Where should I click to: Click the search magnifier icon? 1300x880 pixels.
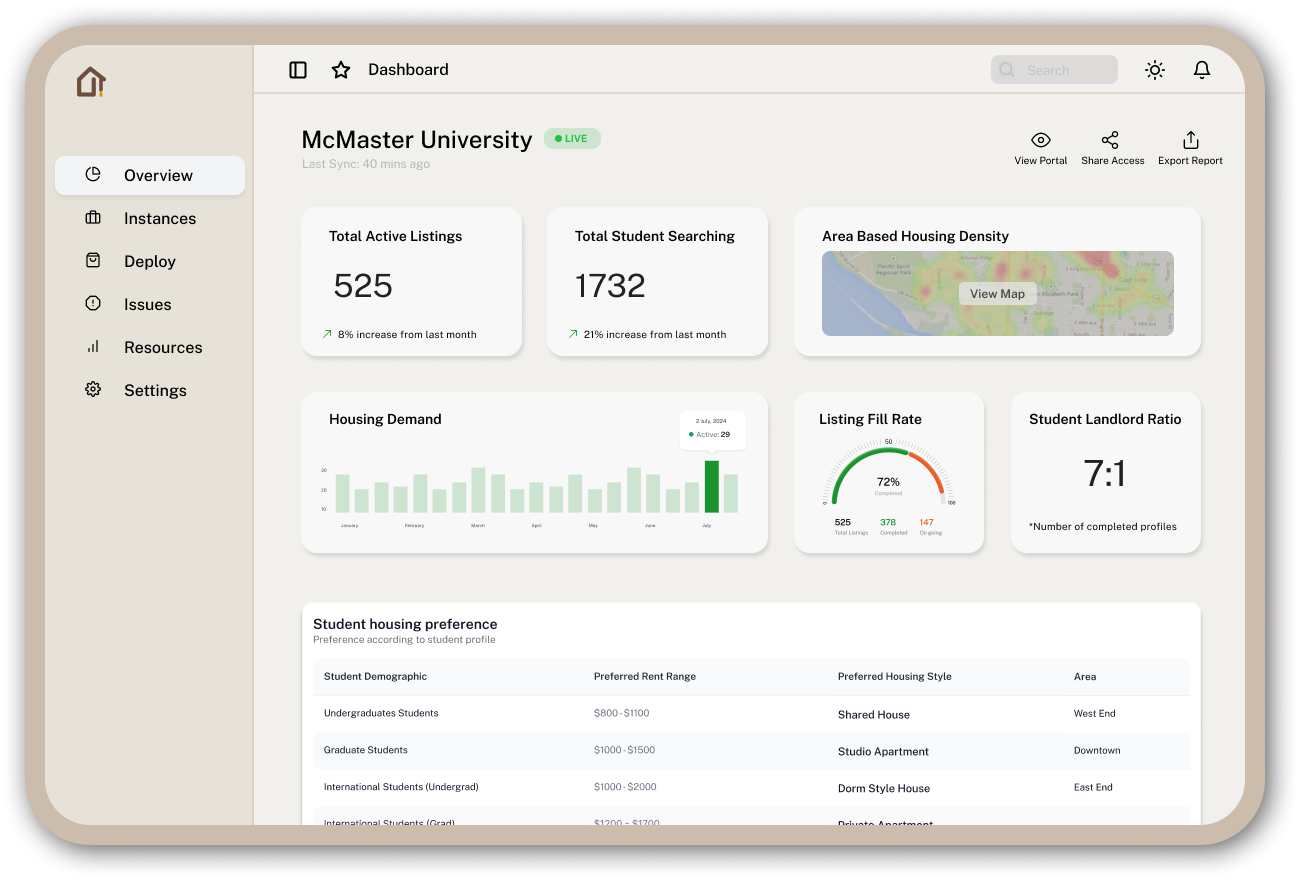pos(1007,70)
